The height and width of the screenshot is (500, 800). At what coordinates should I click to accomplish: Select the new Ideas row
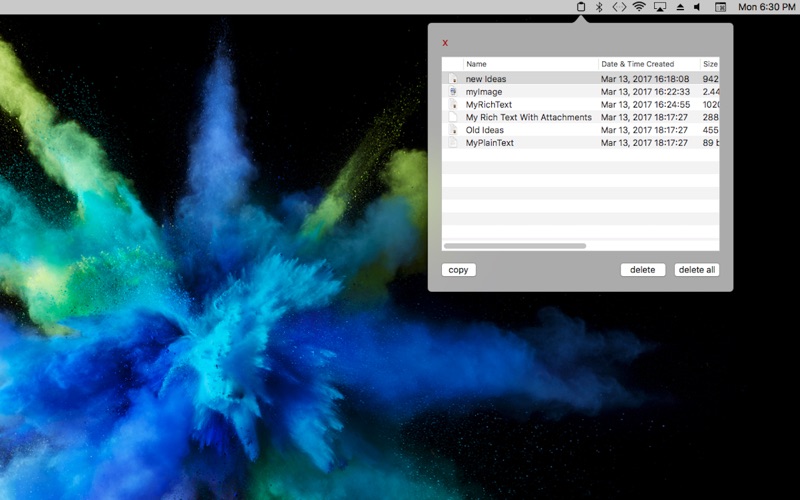pos(581,79)
